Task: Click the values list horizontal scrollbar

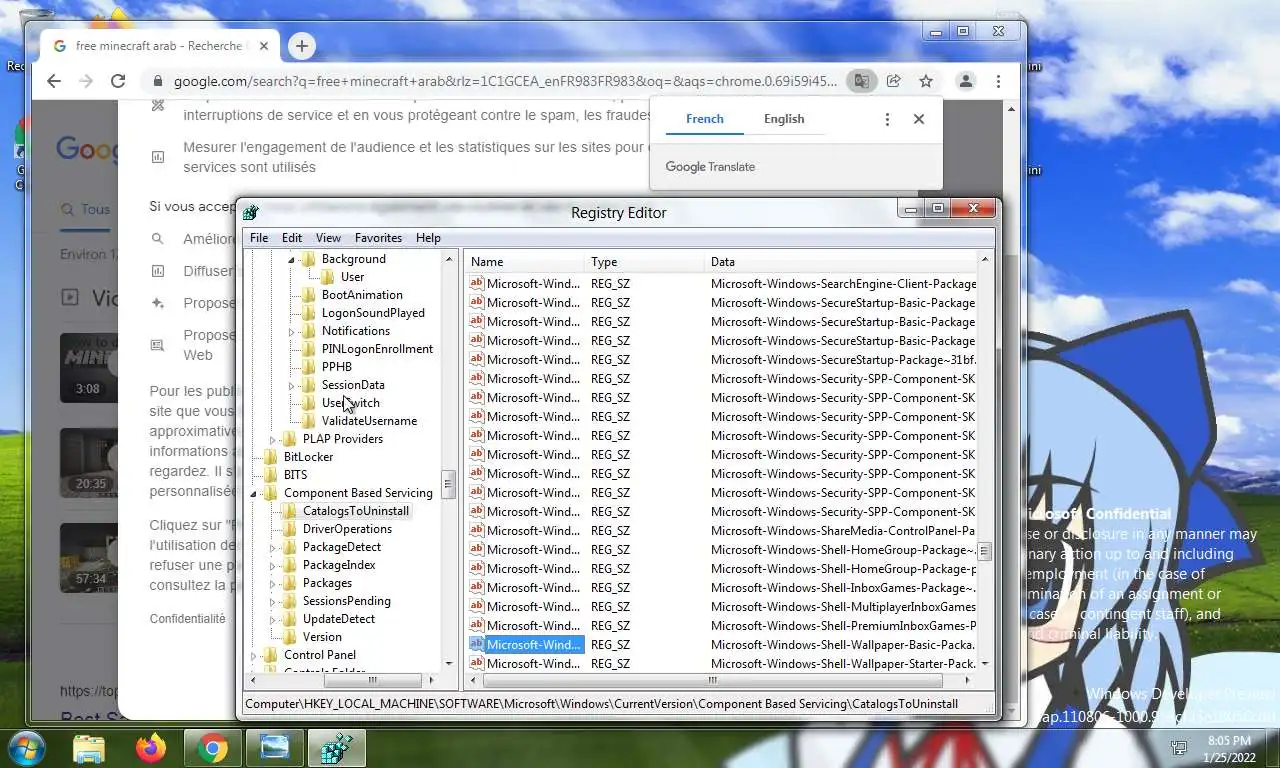Action: (x=712, y=680)
